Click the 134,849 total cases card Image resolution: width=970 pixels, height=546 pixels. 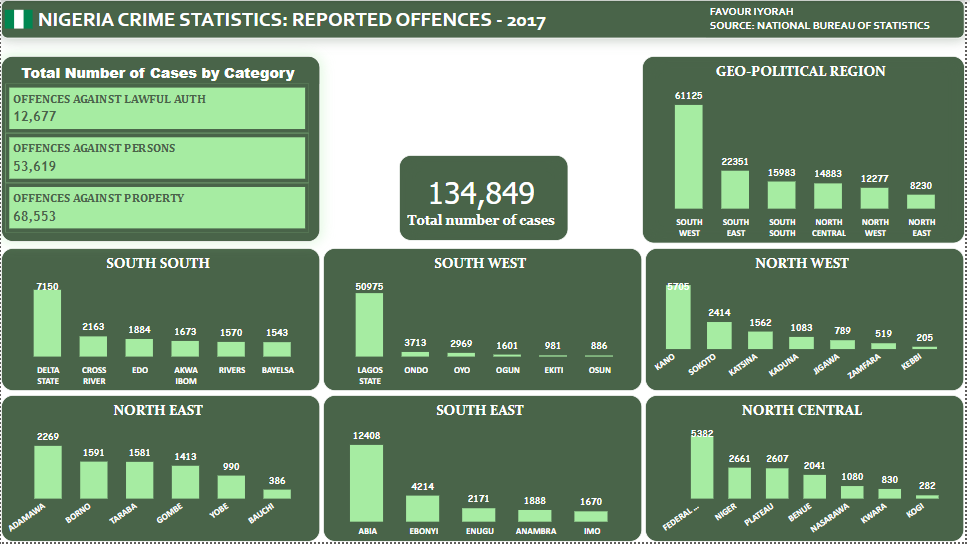point(482,198)
